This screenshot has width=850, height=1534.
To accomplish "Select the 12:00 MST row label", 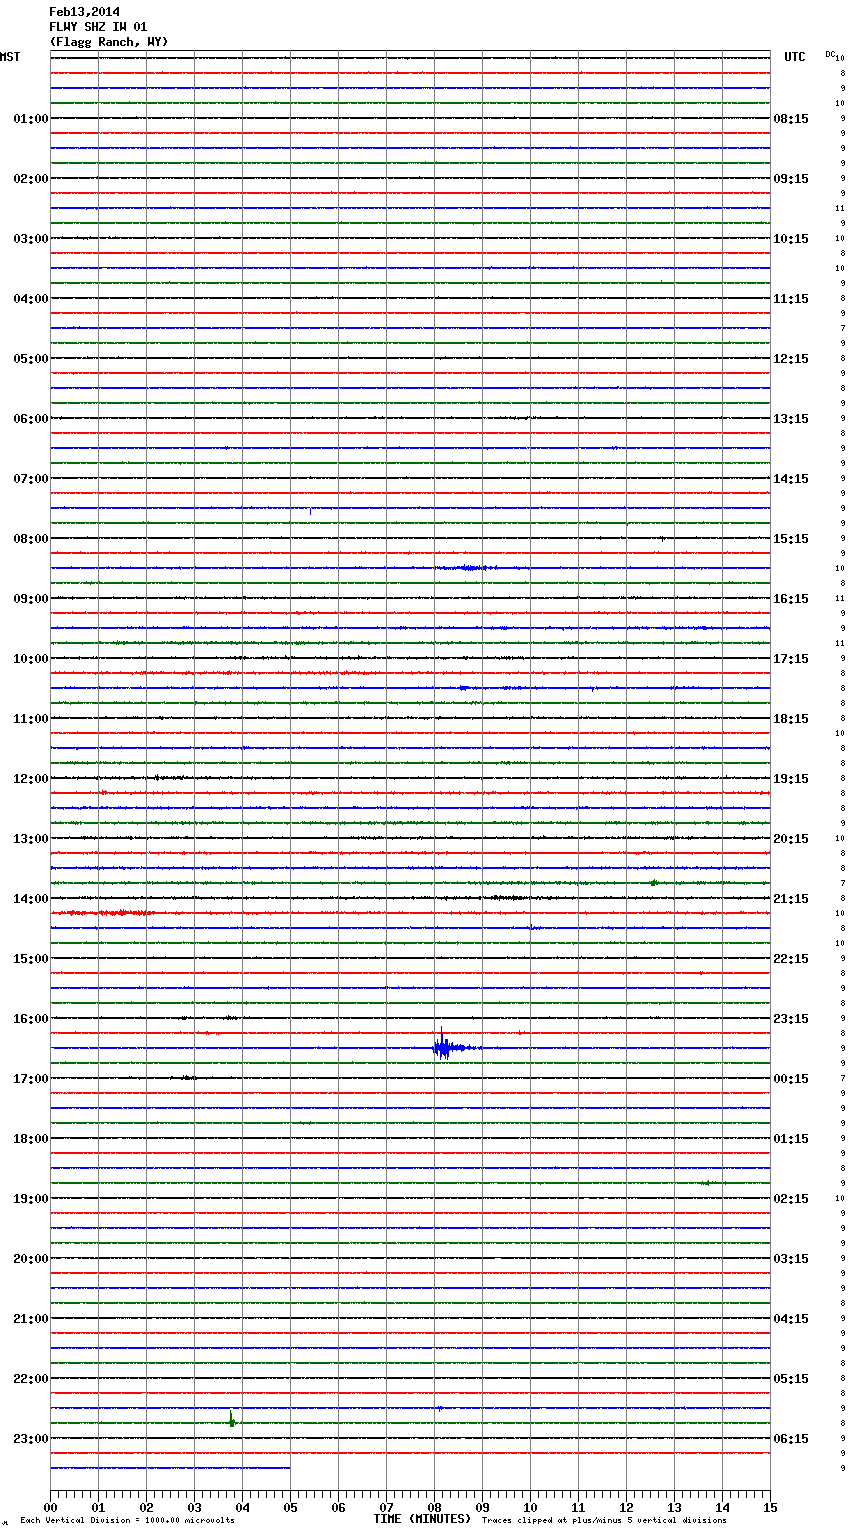I will 31,779.
